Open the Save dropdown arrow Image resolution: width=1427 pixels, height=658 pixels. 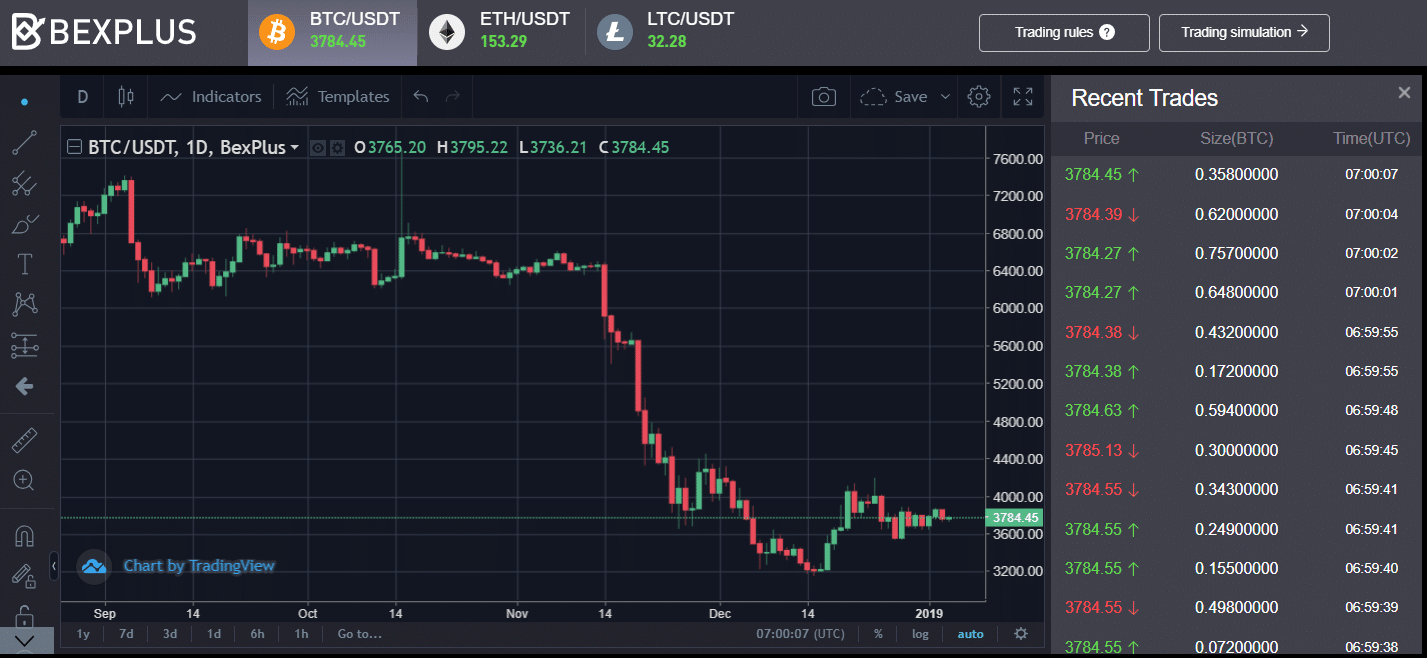pyautogui.click(x=945, y=97)
